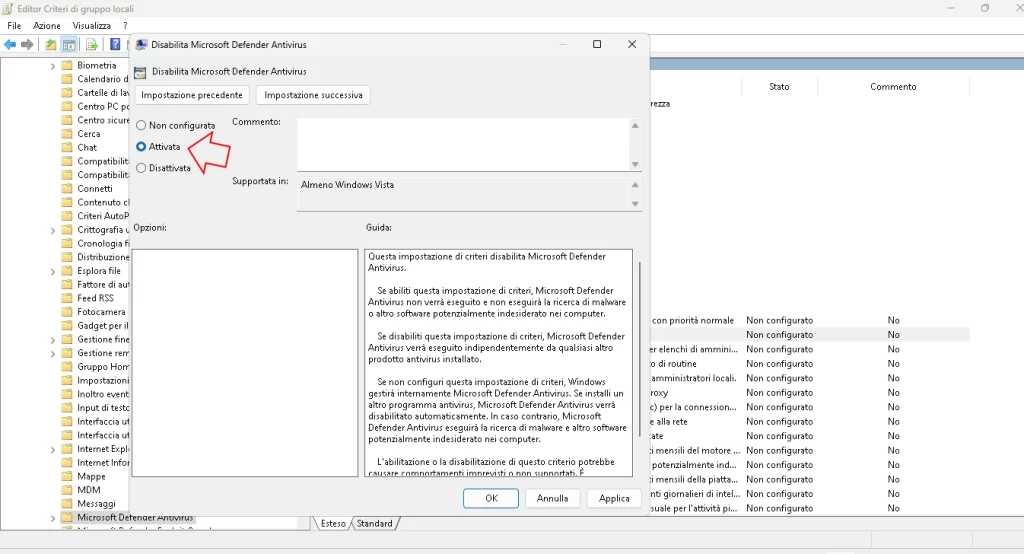Click the grey forward arrow in toolbar

click(27, 44)
